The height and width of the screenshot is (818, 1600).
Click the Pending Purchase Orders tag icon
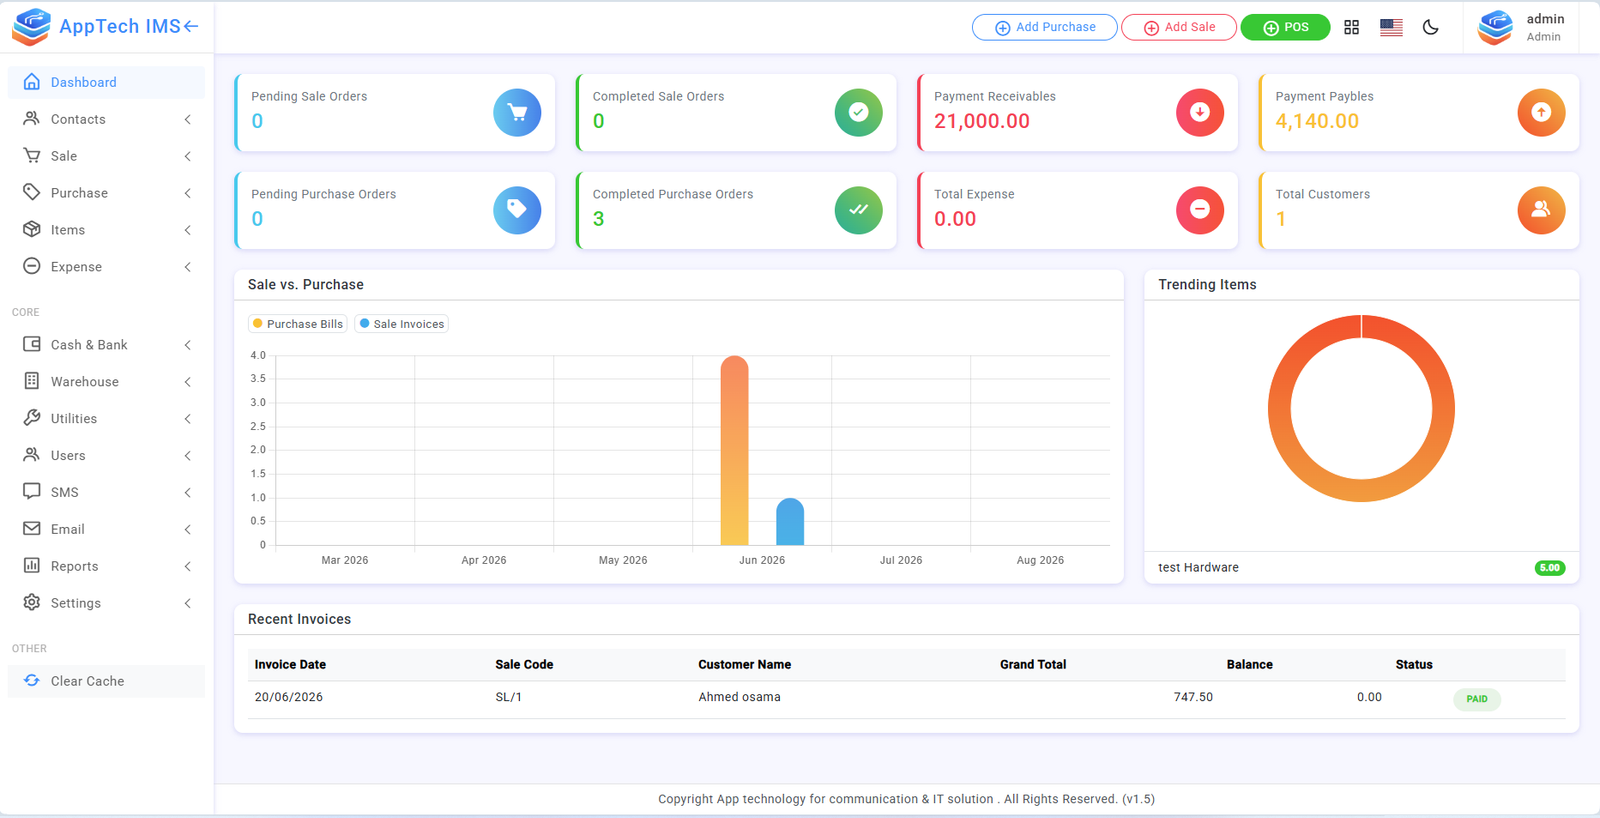(517, 210)
